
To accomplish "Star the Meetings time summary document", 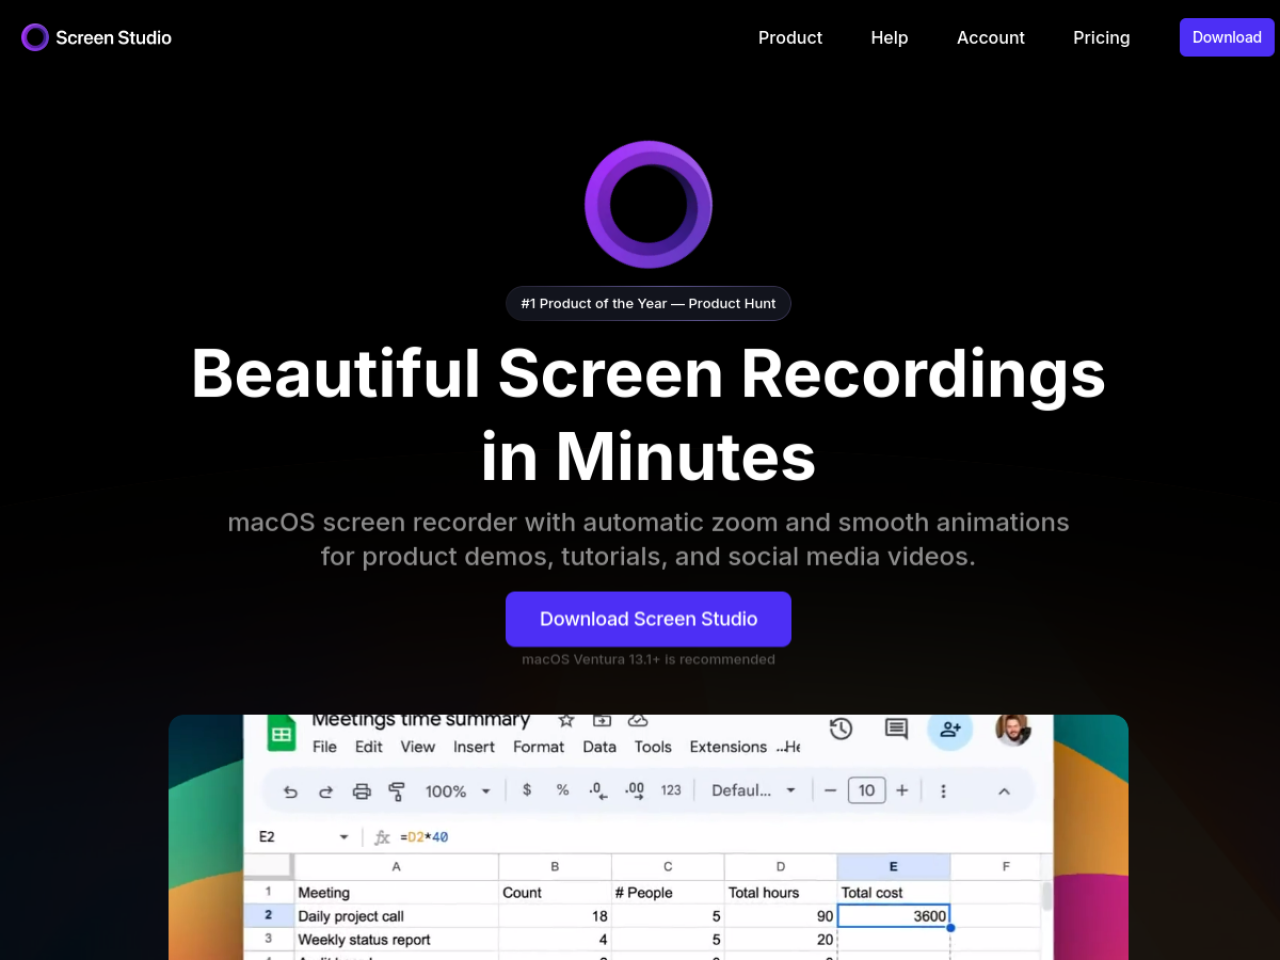I will pyautogui.click(x=566, y=720).
